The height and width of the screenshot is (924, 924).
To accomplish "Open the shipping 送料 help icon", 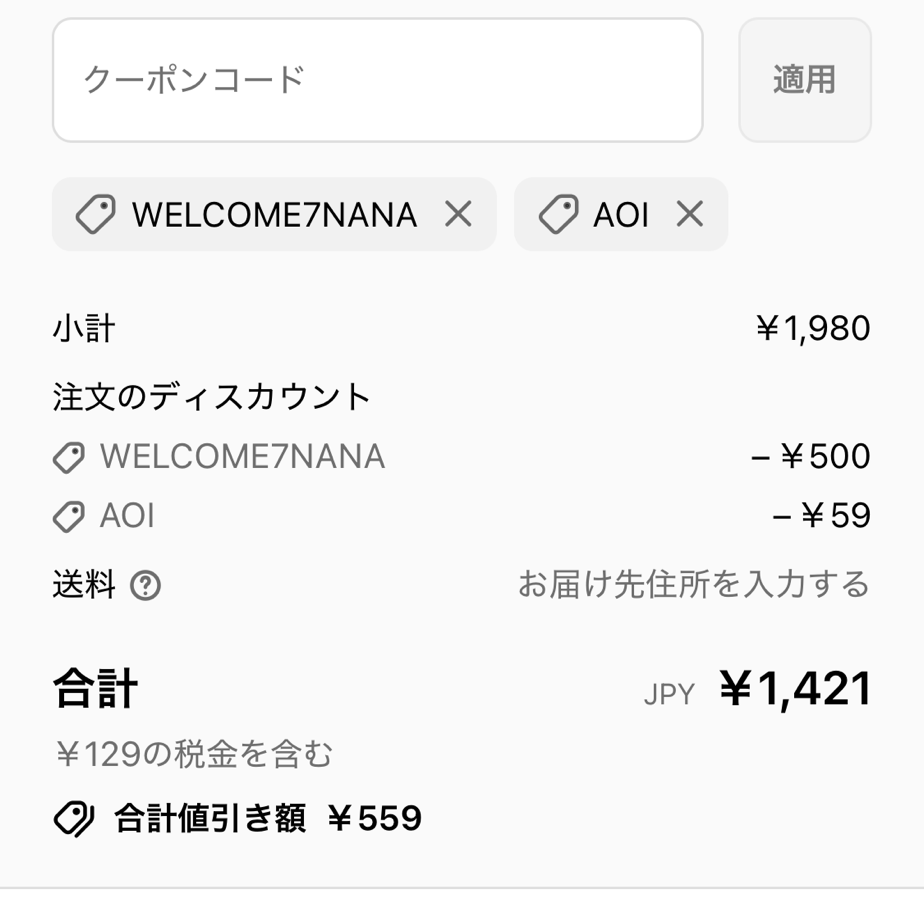I will point(146,585).
